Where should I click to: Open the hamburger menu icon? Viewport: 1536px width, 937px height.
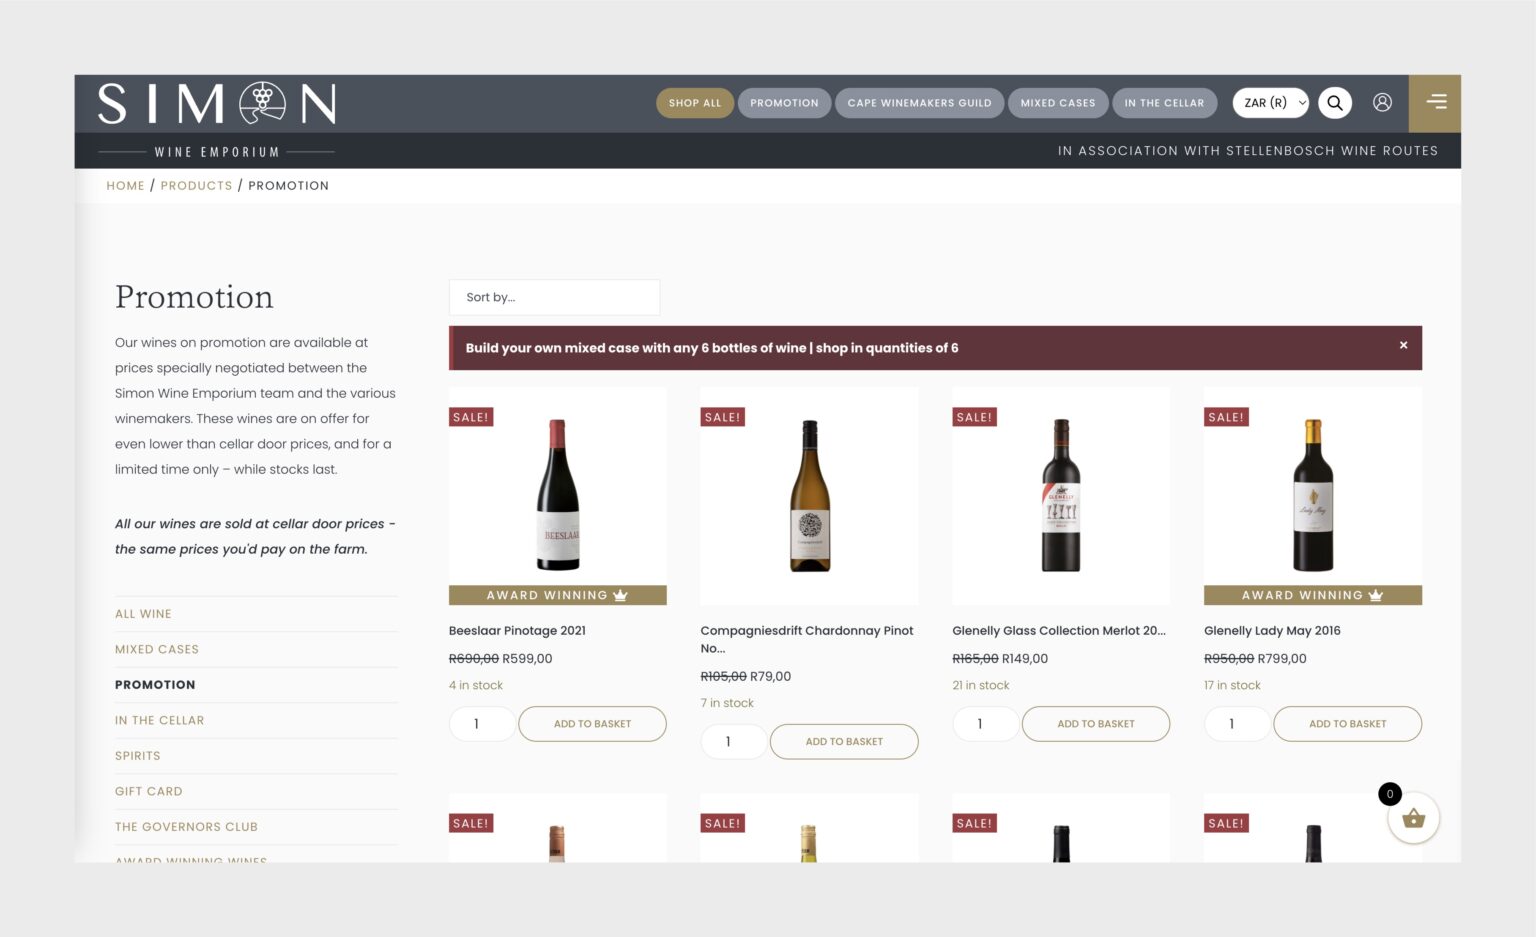[x=1436, y=103]
